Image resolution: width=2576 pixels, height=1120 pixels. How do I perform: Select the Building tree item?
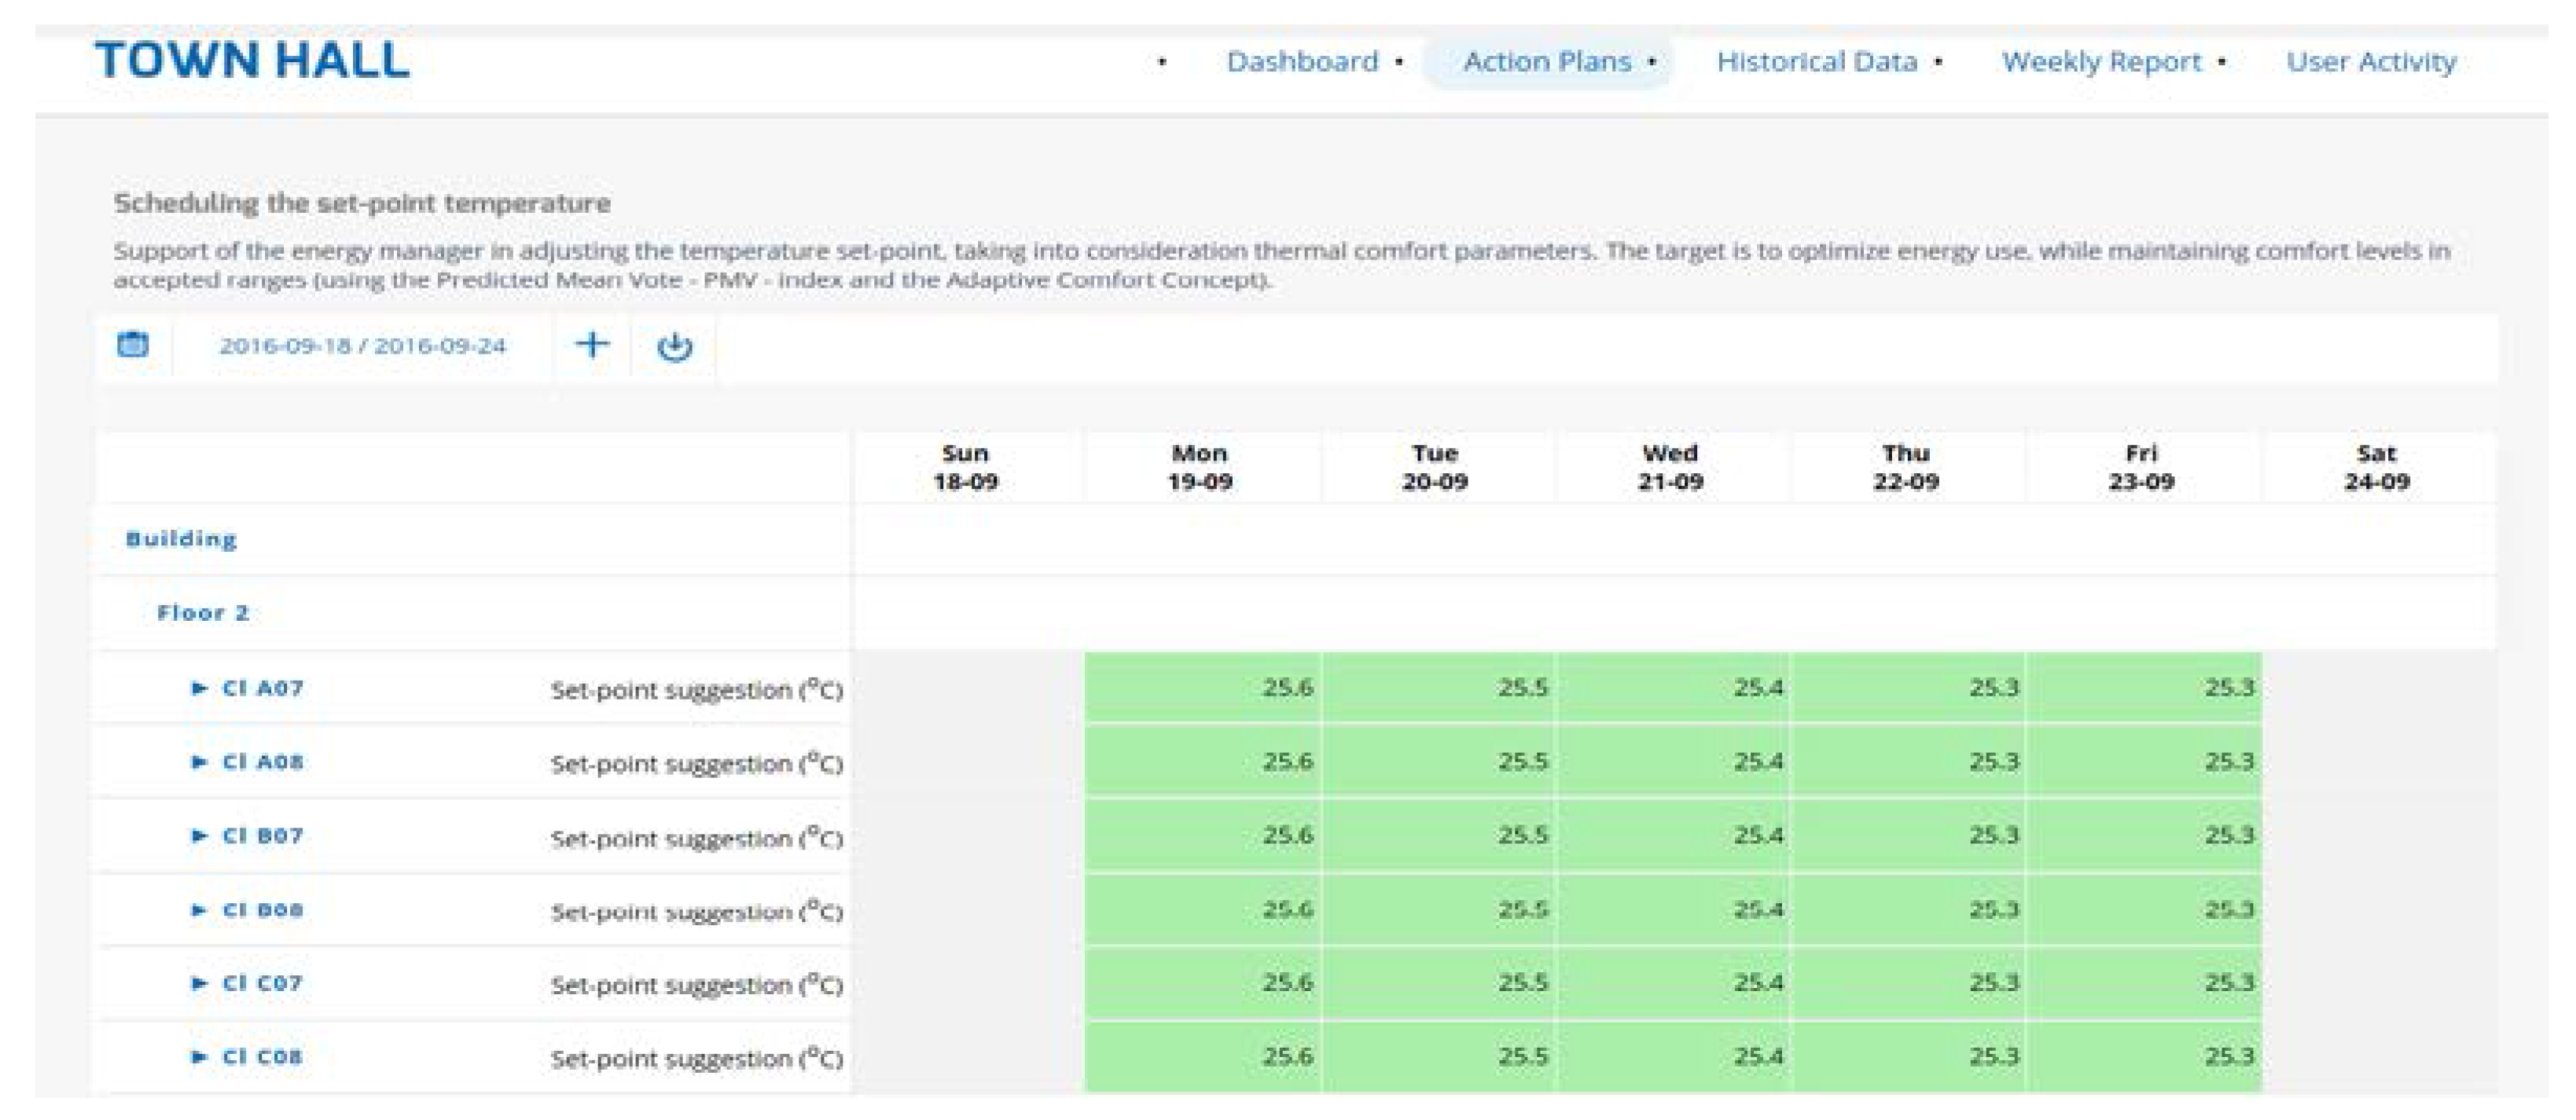click(181, 540)
